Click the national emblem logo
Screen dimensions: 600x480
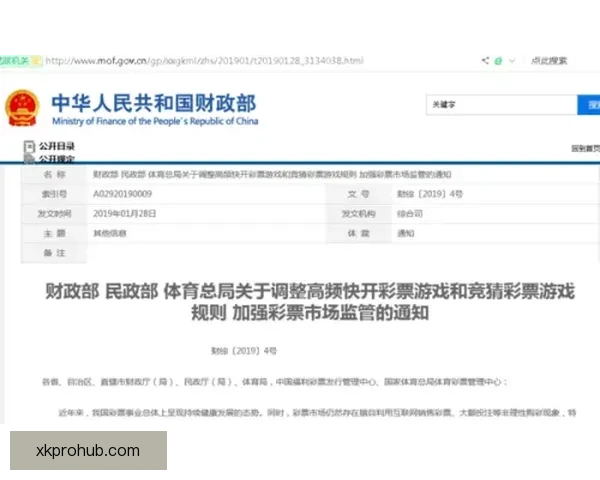tap(22, 108)
